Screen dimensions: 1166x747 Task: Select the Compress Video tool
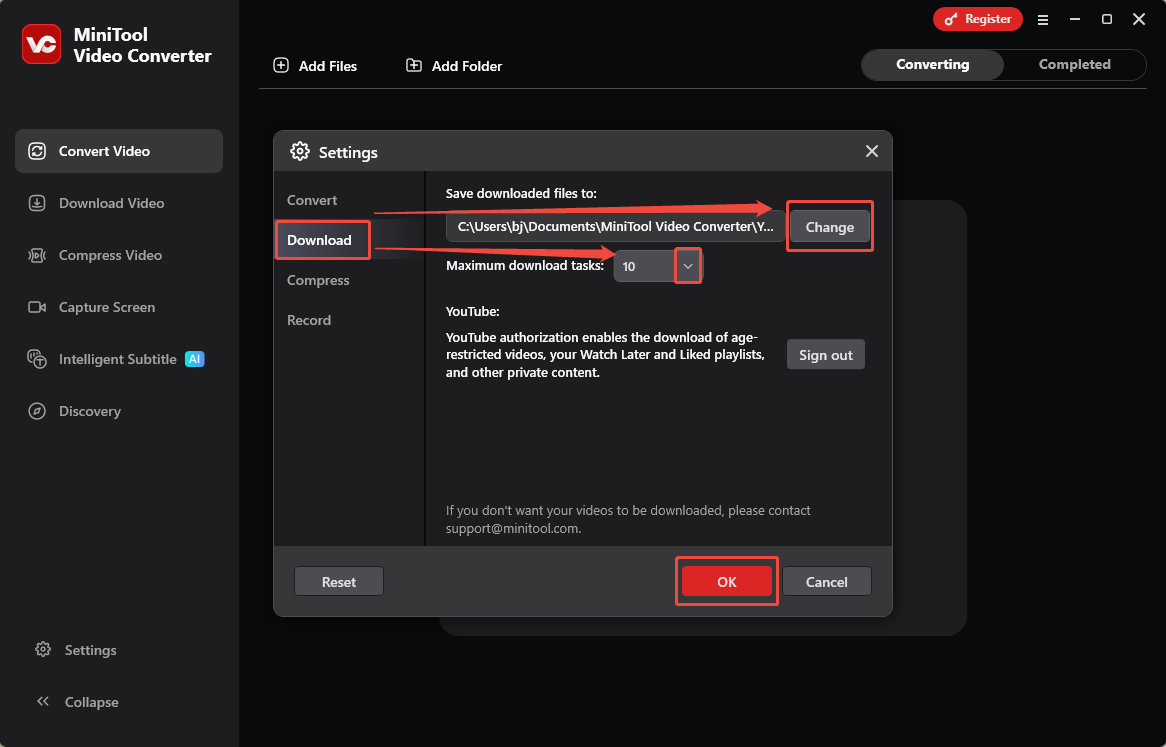coord(36,254)
